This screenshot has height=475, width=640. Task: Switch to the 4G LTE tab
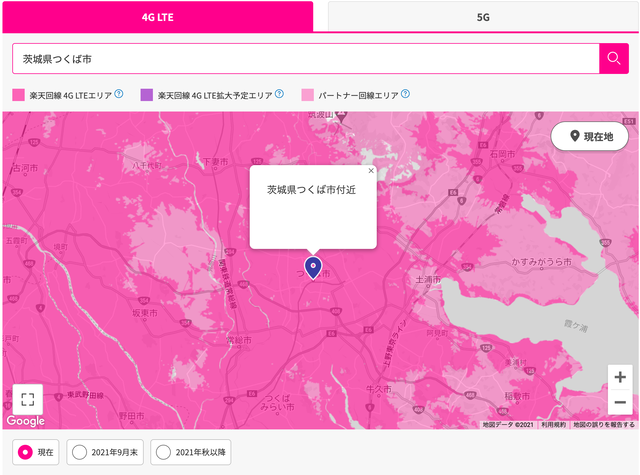pos(158,17)
